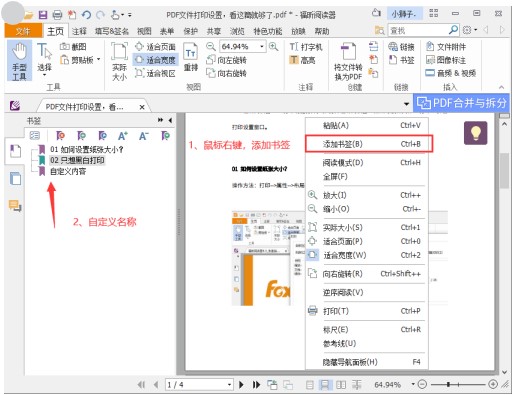The height and width of the screenshot is (395, 513).
Task: Switch to the View (视图) ribbon tab
Action: click(x=144, y=31)
